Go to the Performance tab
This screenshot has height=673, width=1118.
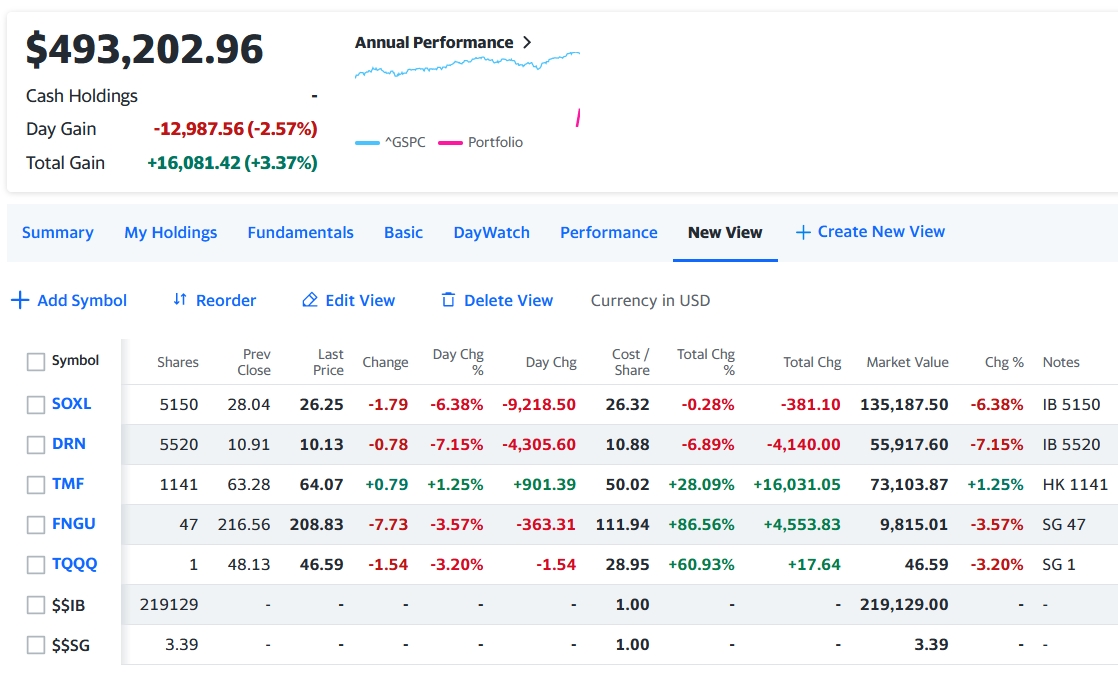click(608, 232)
